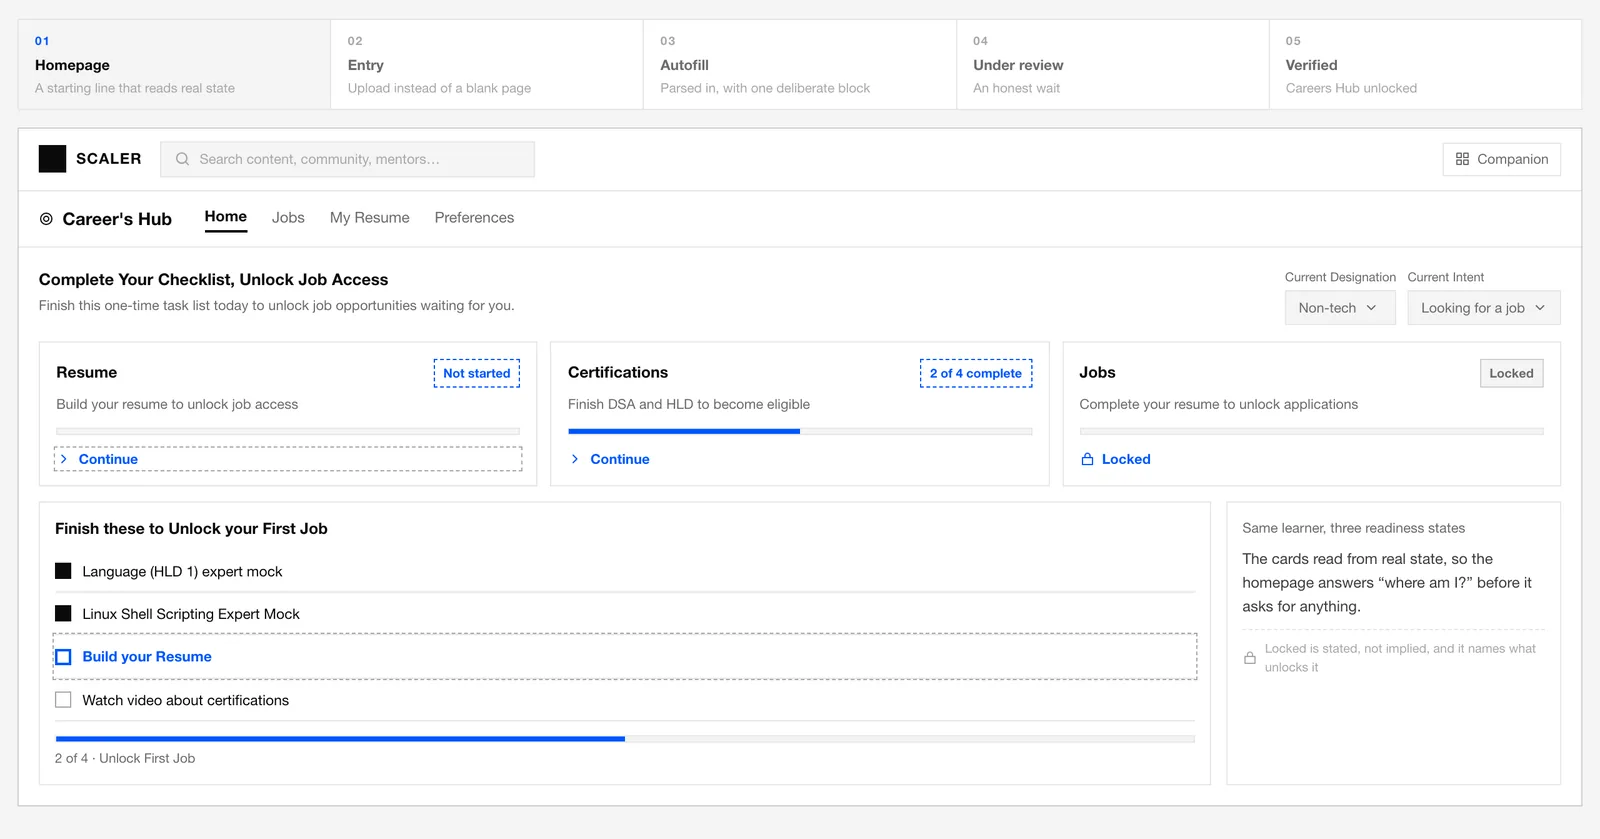Click the Search content input field
This screenshot has width=1600, height=839.
point(347,159)
